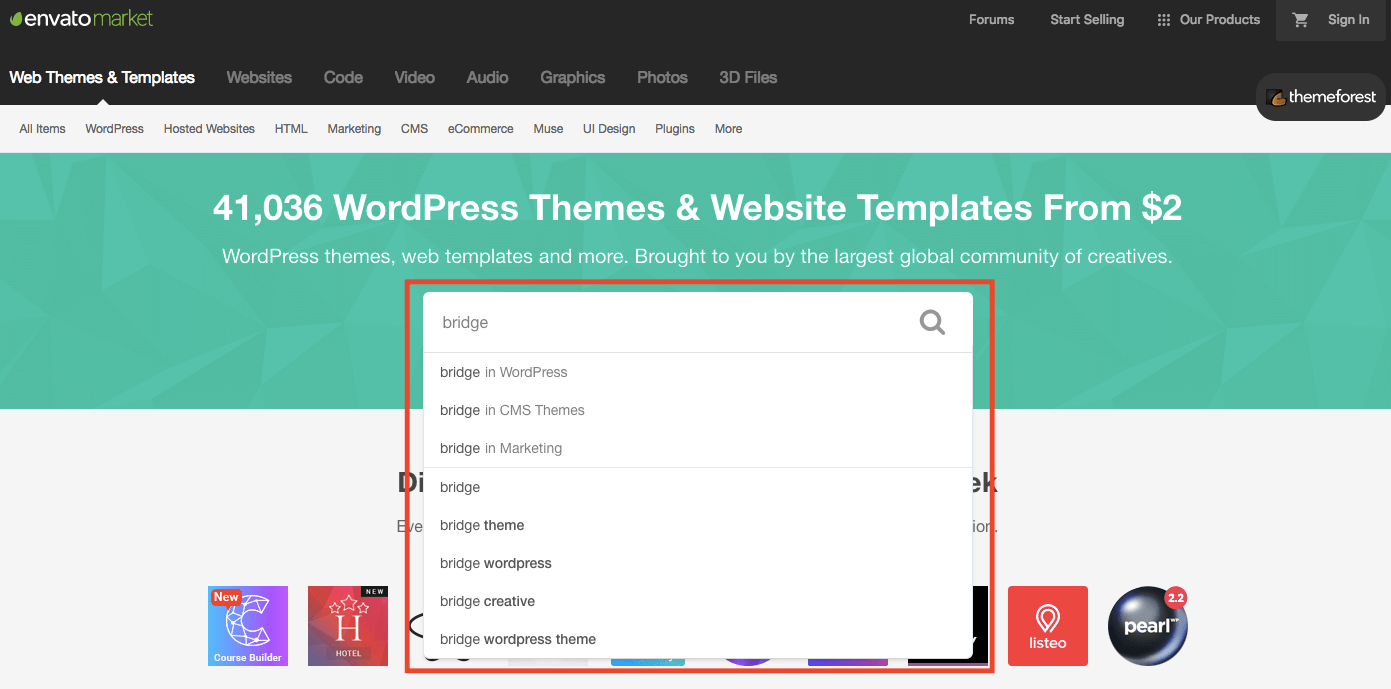Click the Envato Market logo
This screenshot has width=1391, height=689.
point(82,19)
